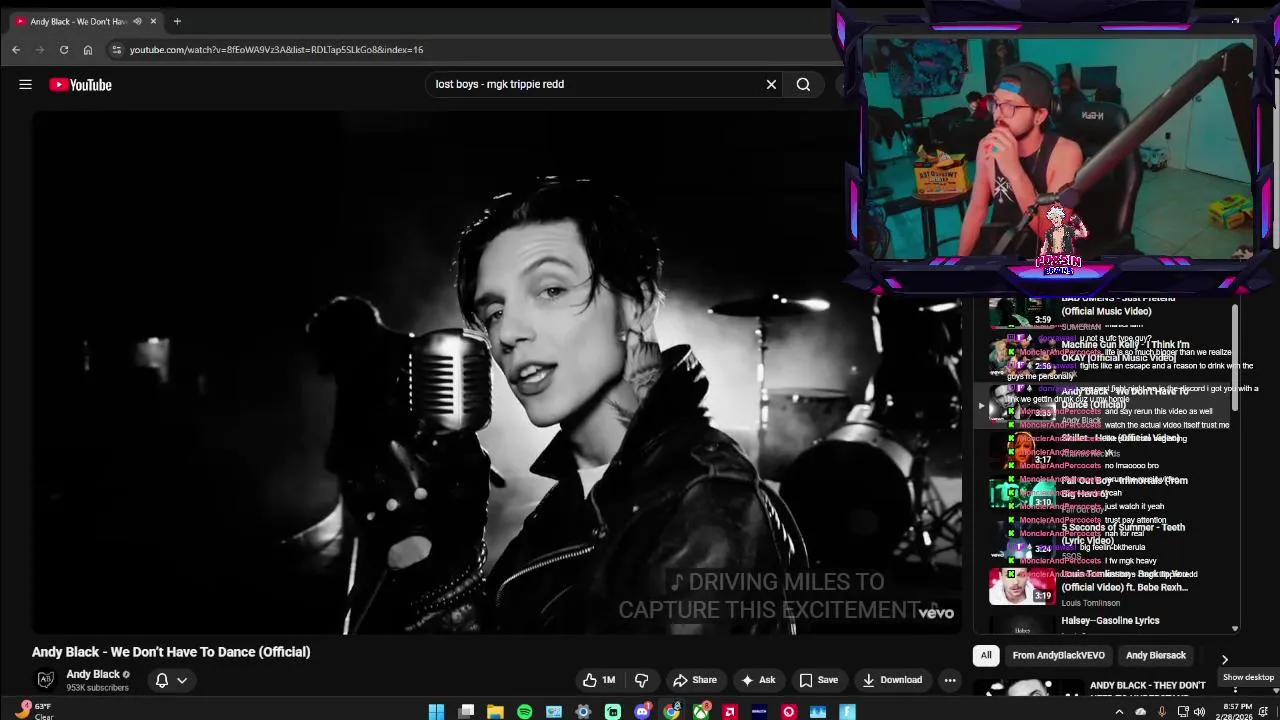
Task: Open File Explorer from the taskbar
Action: [x=495, y=712]
